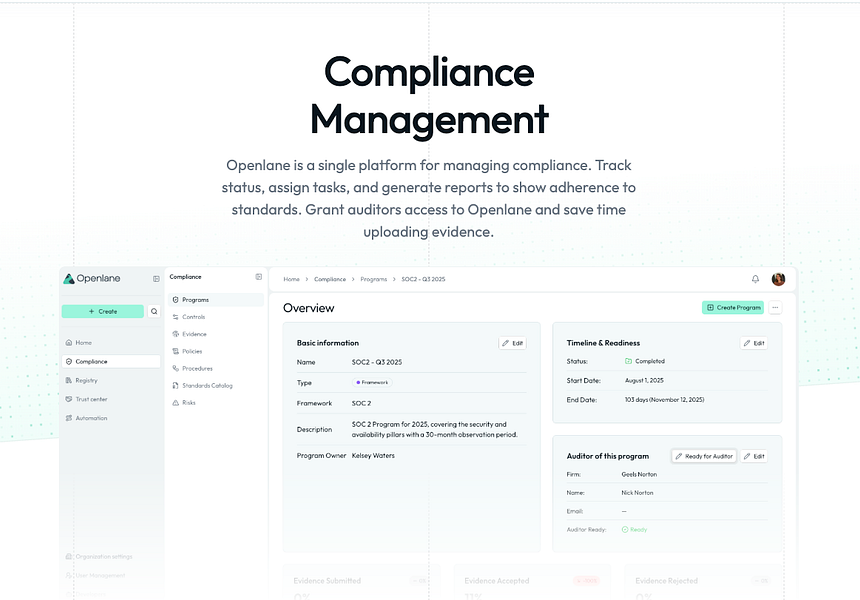Click the Controls sliders icon
The height and width of the screenshot is (600, 860).
coord(176,317)
